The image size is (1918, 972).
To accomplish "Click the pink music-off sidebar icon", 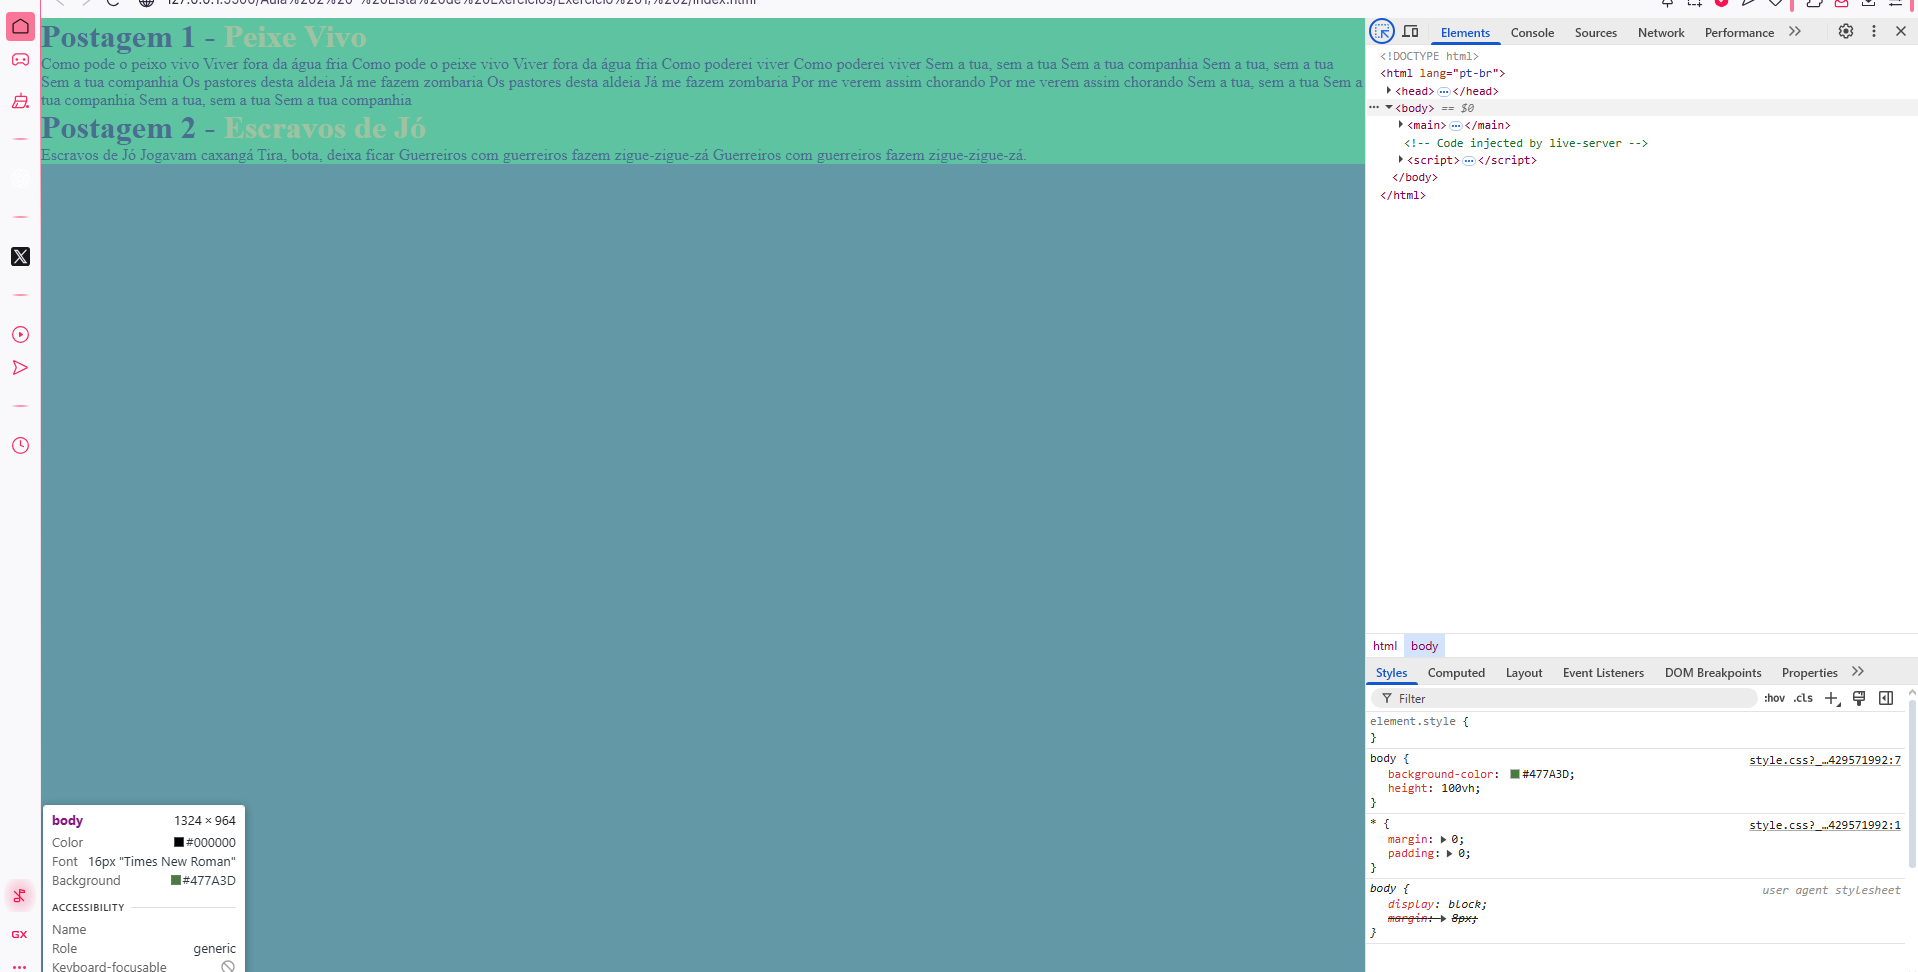I will click(20, 895).
